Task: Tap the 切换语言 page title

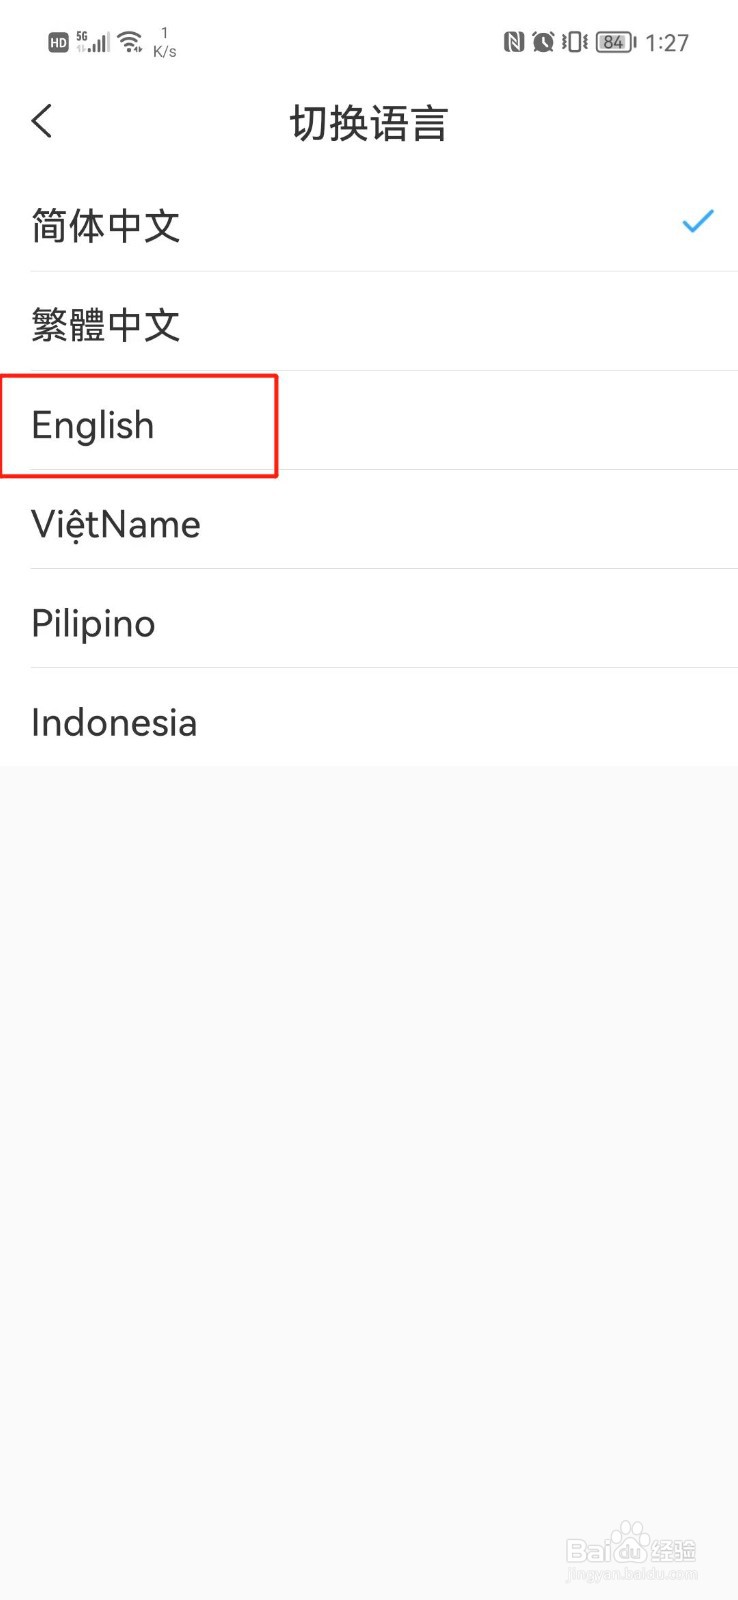Action: (368, 124)
